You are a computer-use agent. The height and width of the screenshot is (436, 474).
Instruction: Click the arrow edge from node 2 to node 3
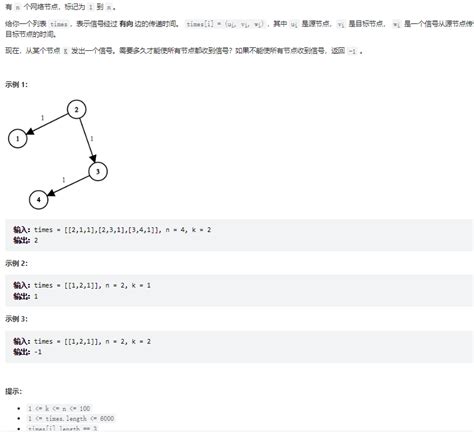(88, 140)
